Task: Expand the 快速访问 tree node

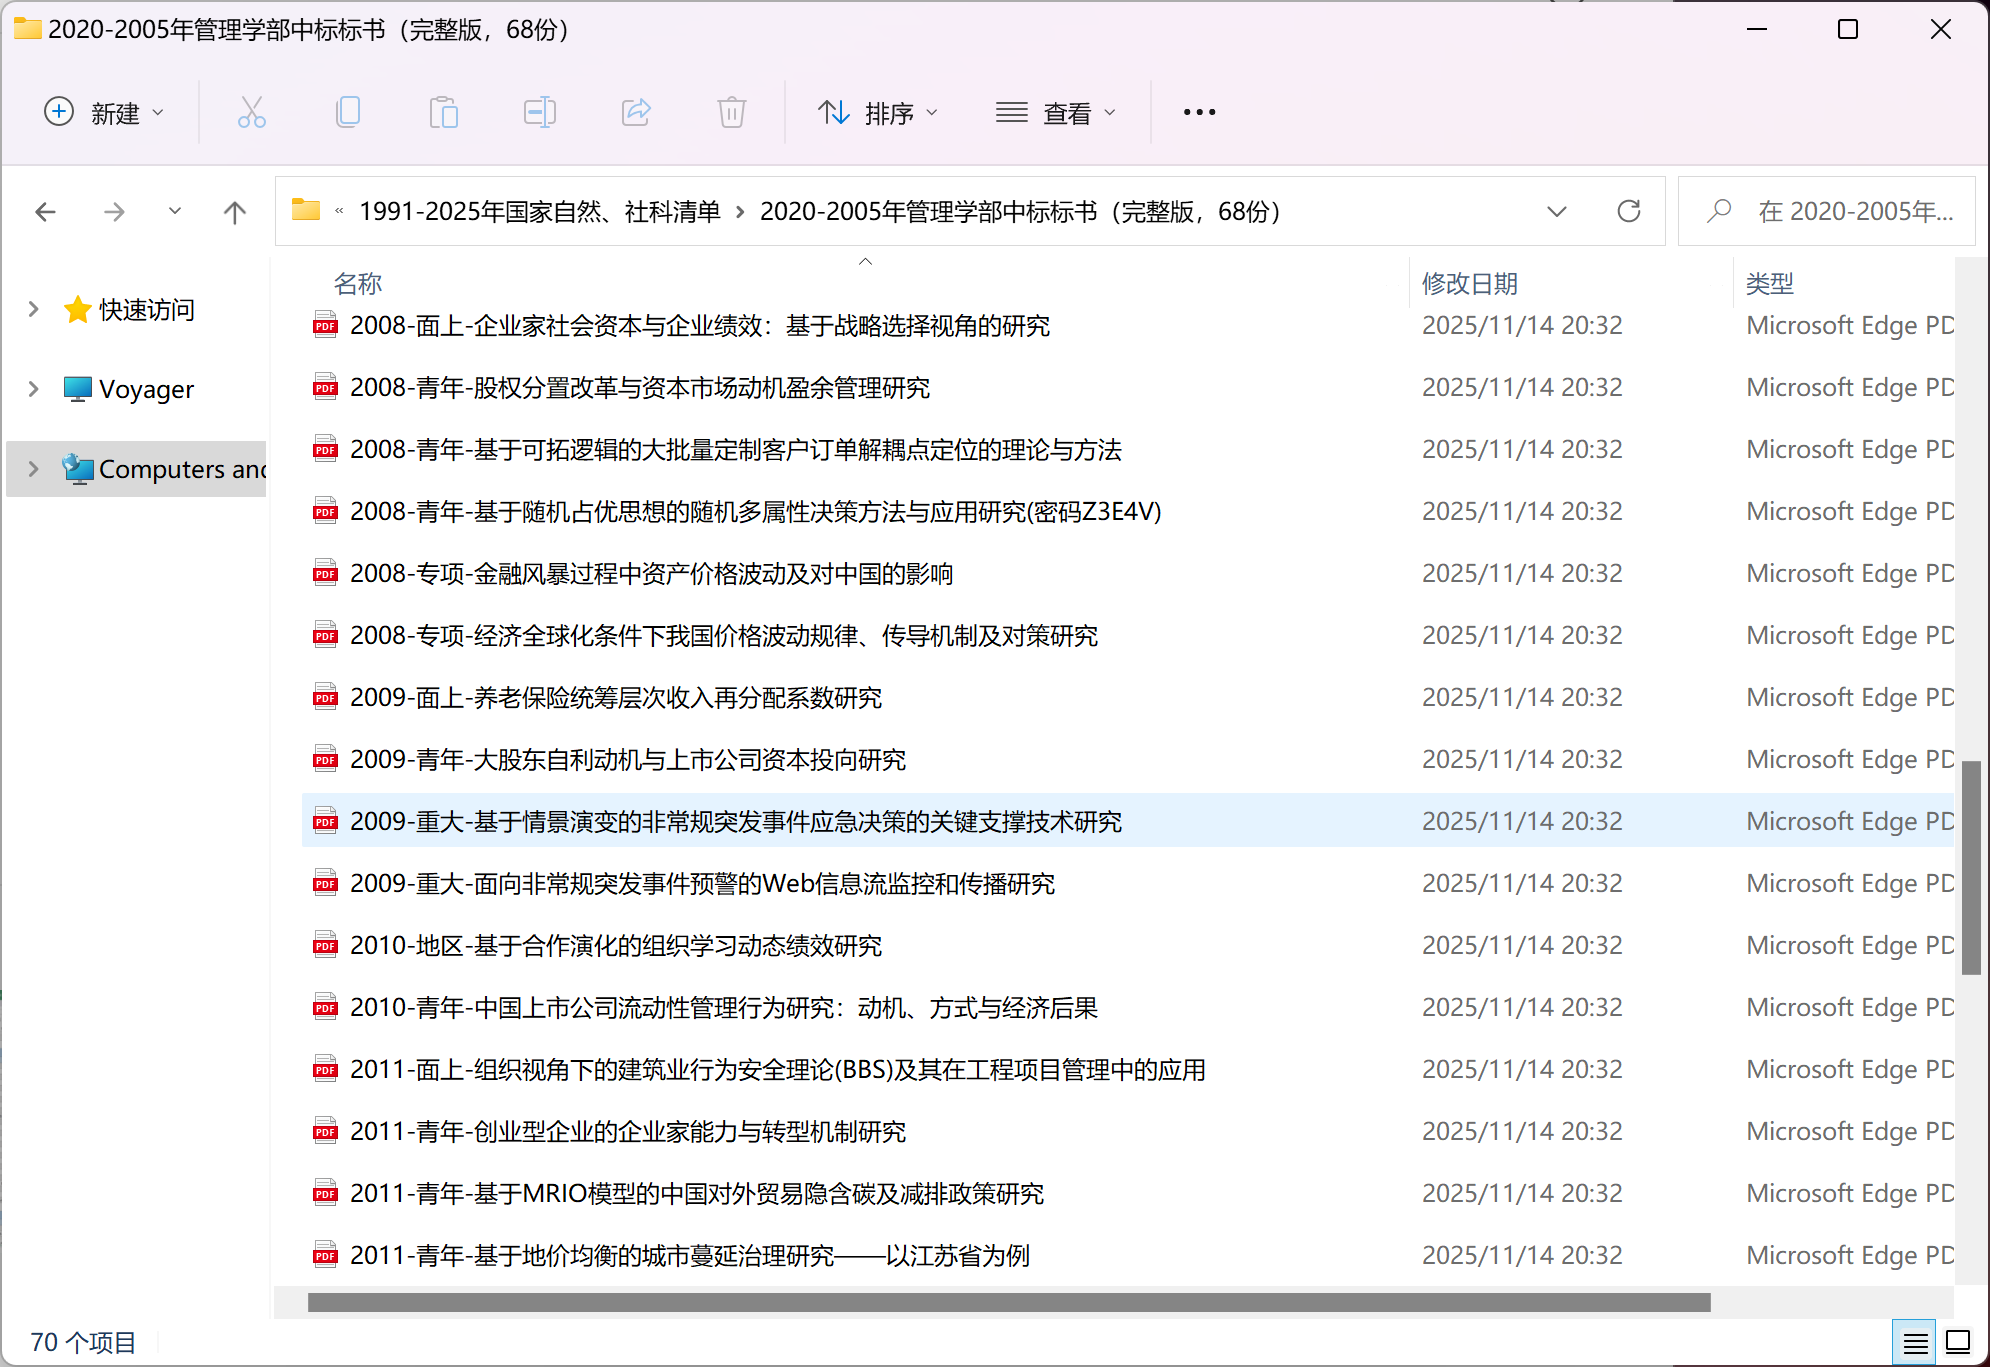Action: coord(34,309)
